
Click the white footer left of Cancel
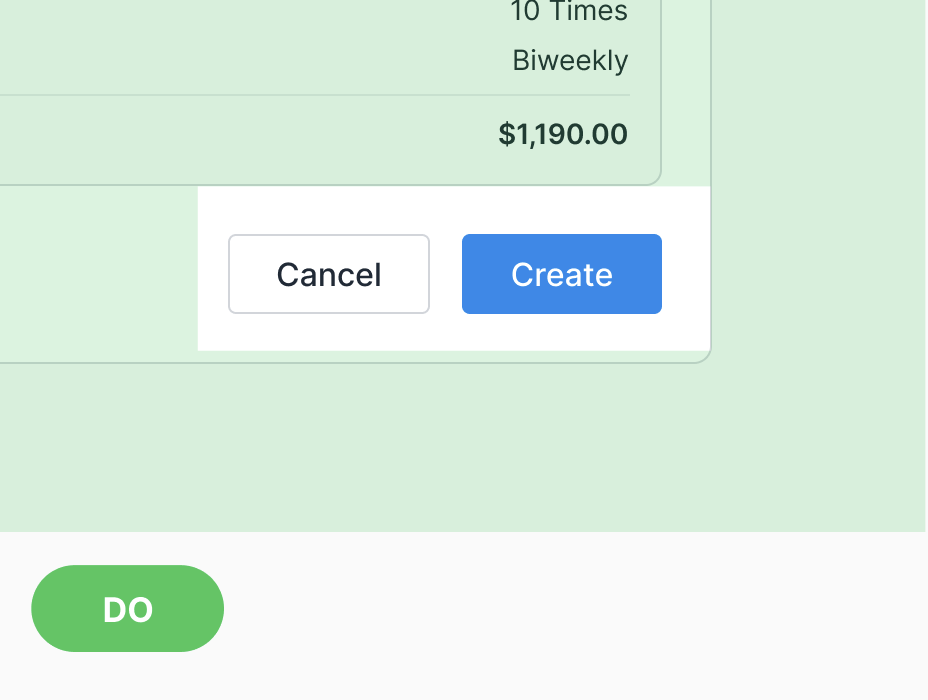pos(213,274)
